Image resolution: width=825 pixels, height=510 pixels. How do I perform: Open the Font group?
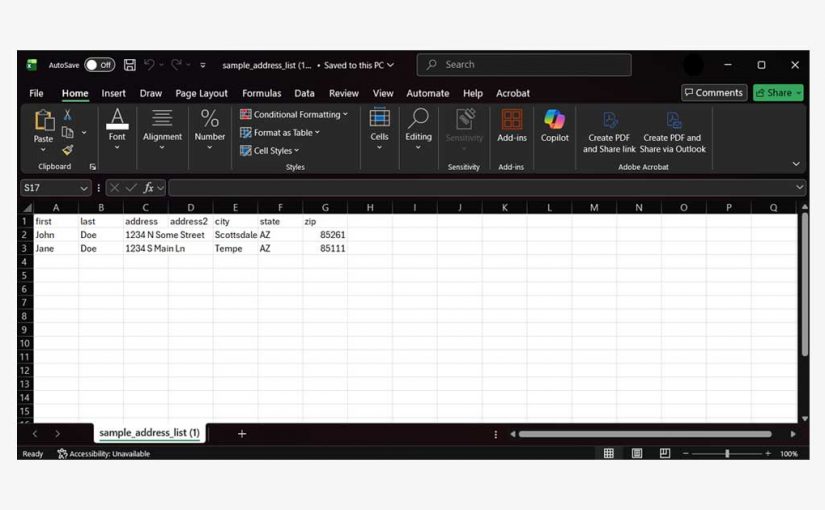click(117, 129)
